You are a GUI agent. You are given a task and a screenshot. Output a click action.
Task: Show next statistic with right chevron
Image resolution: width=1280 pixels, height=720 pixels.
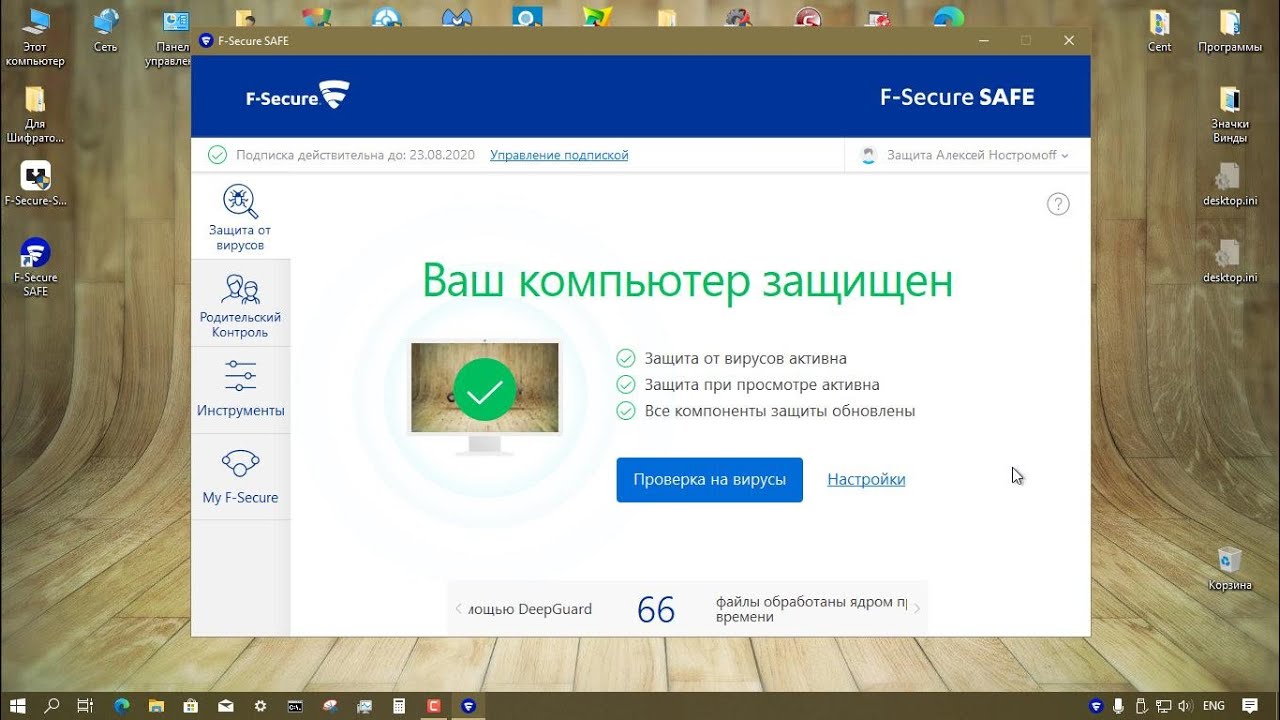tap(917, 608)
